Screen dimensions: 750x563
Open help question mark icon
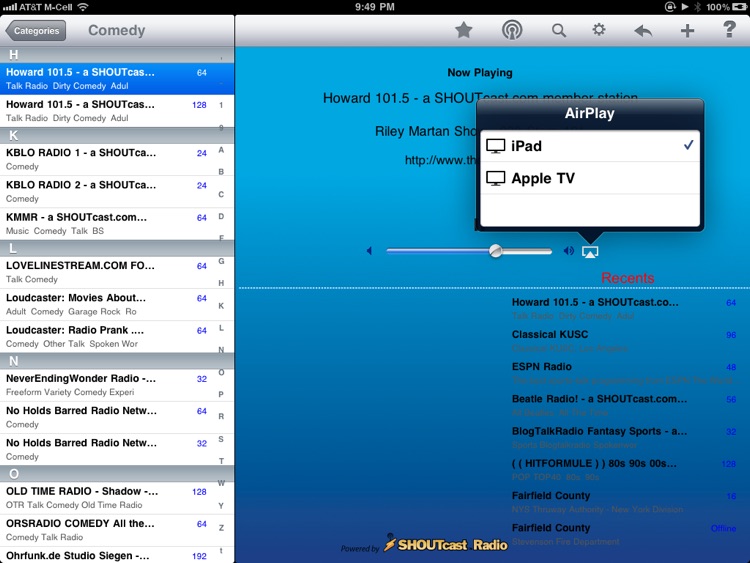click(x=729, y=30)
